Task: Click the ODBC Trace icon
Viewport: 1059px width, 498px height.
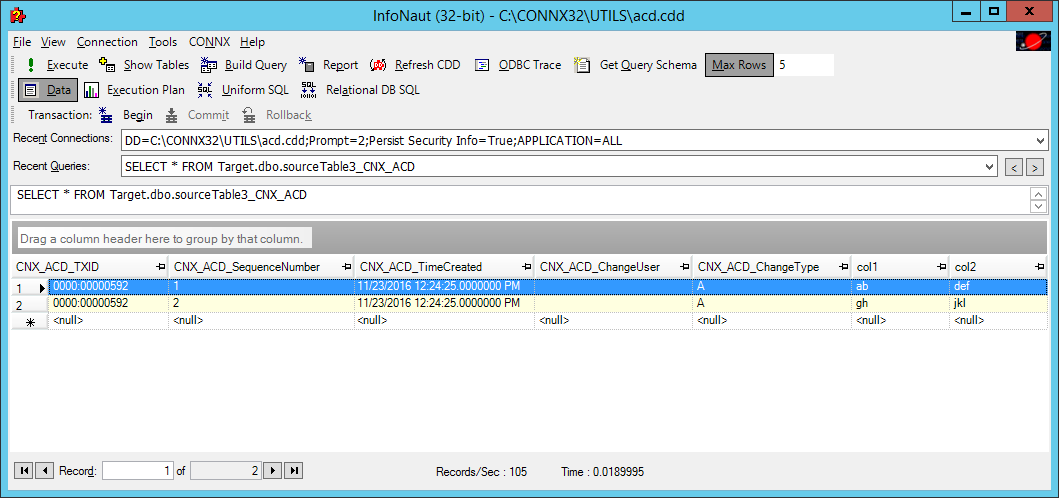Action: [x=482, y=65]
